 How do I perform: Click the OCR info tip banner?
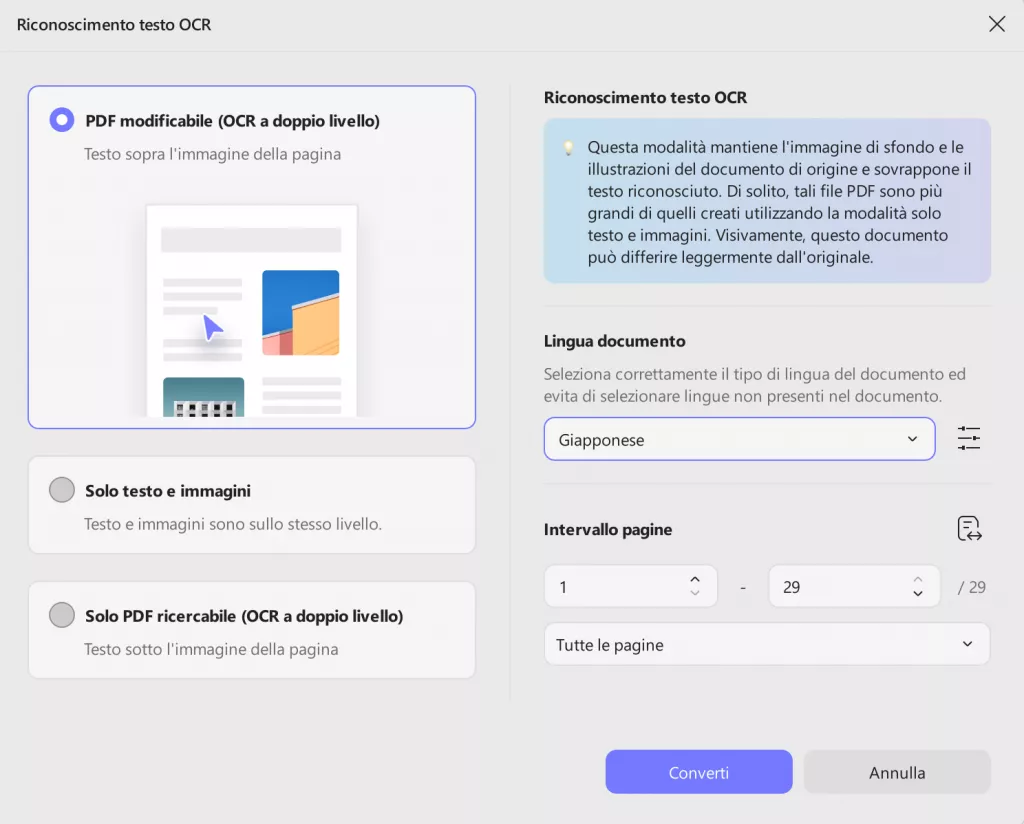pos(766,200)
